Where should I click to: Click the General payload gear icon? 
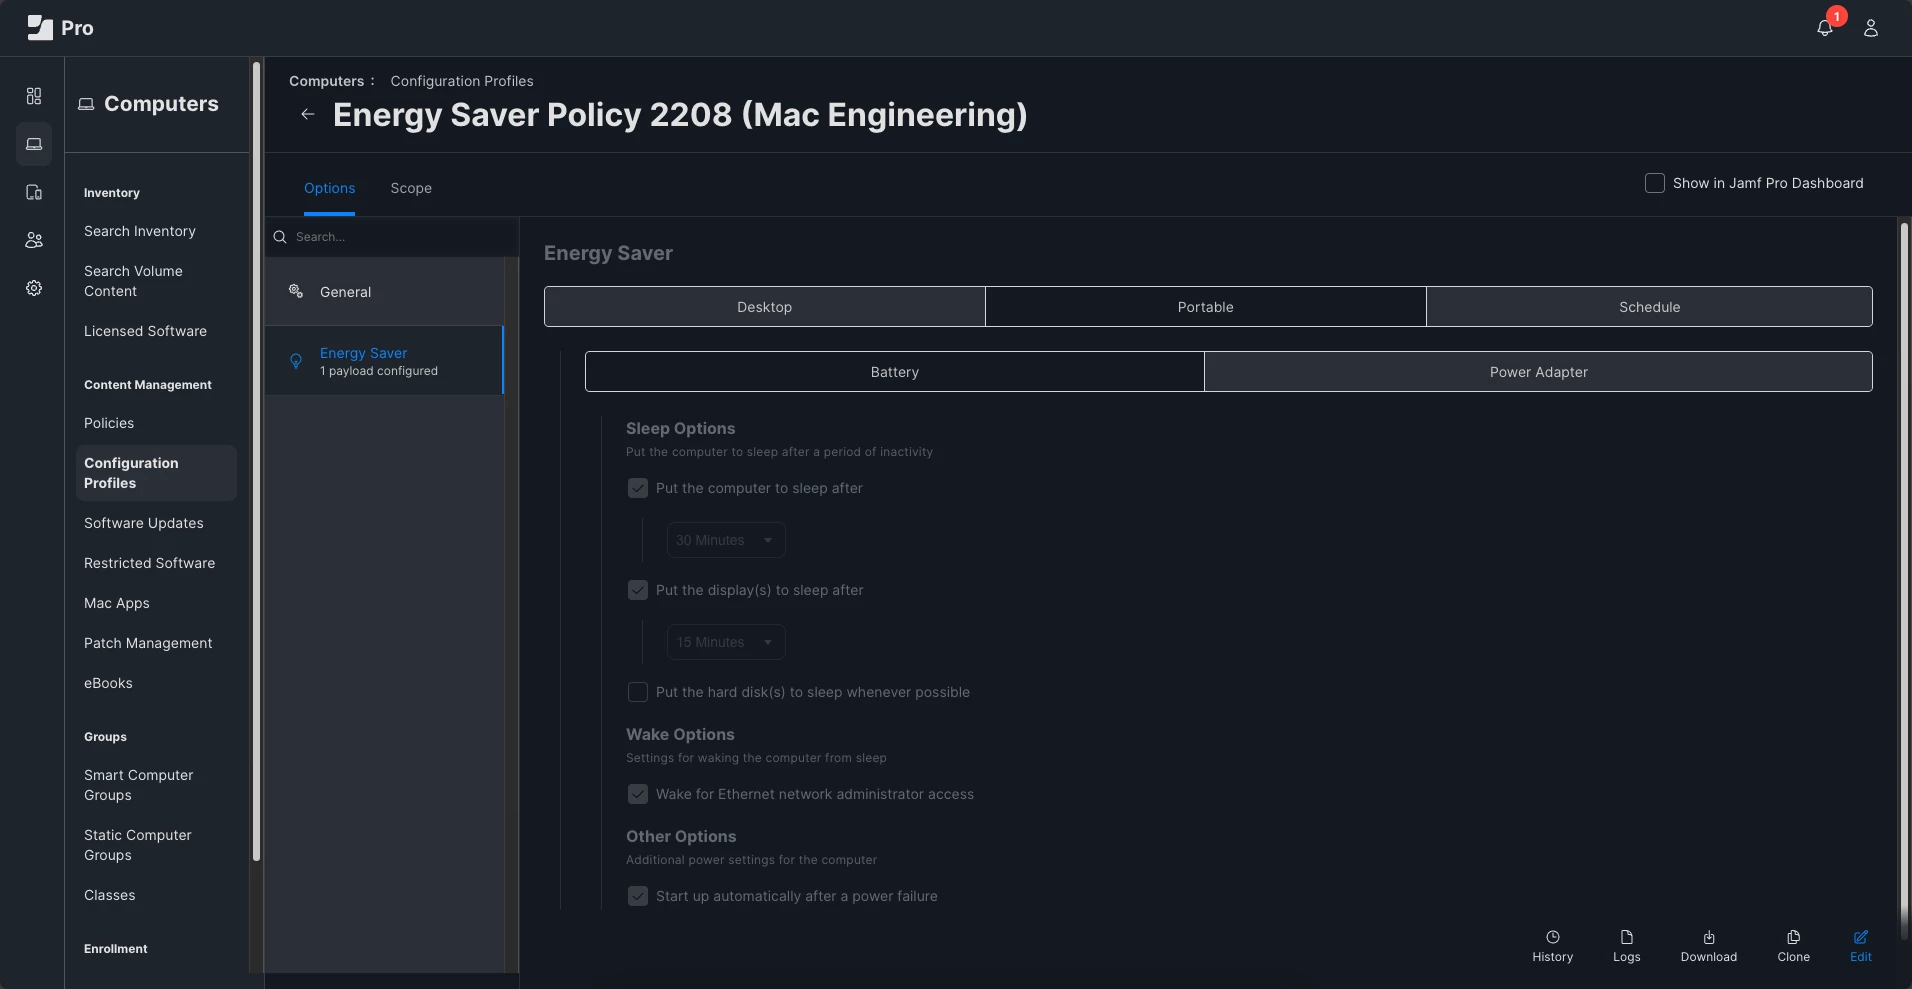tap(296, 291)
